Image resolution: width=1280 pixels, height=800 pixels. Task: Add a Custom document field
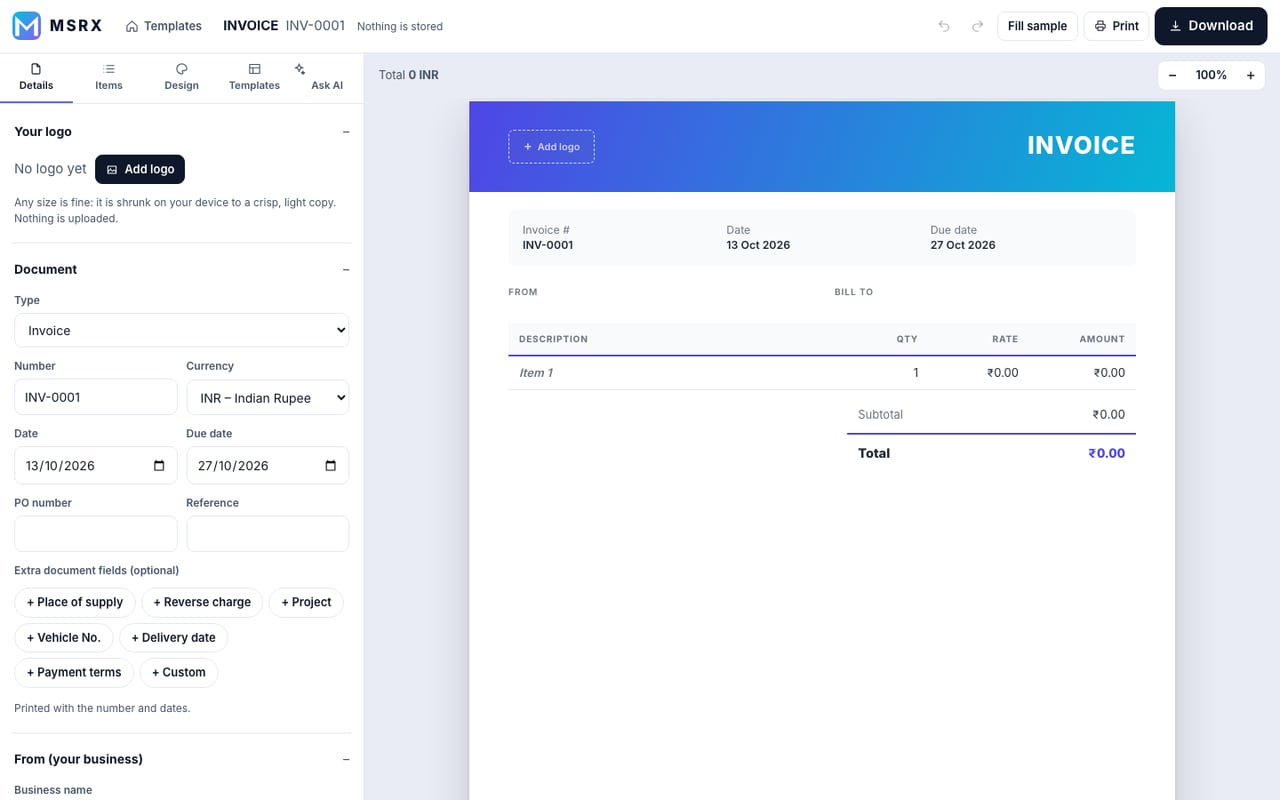[x=179, y=672]
